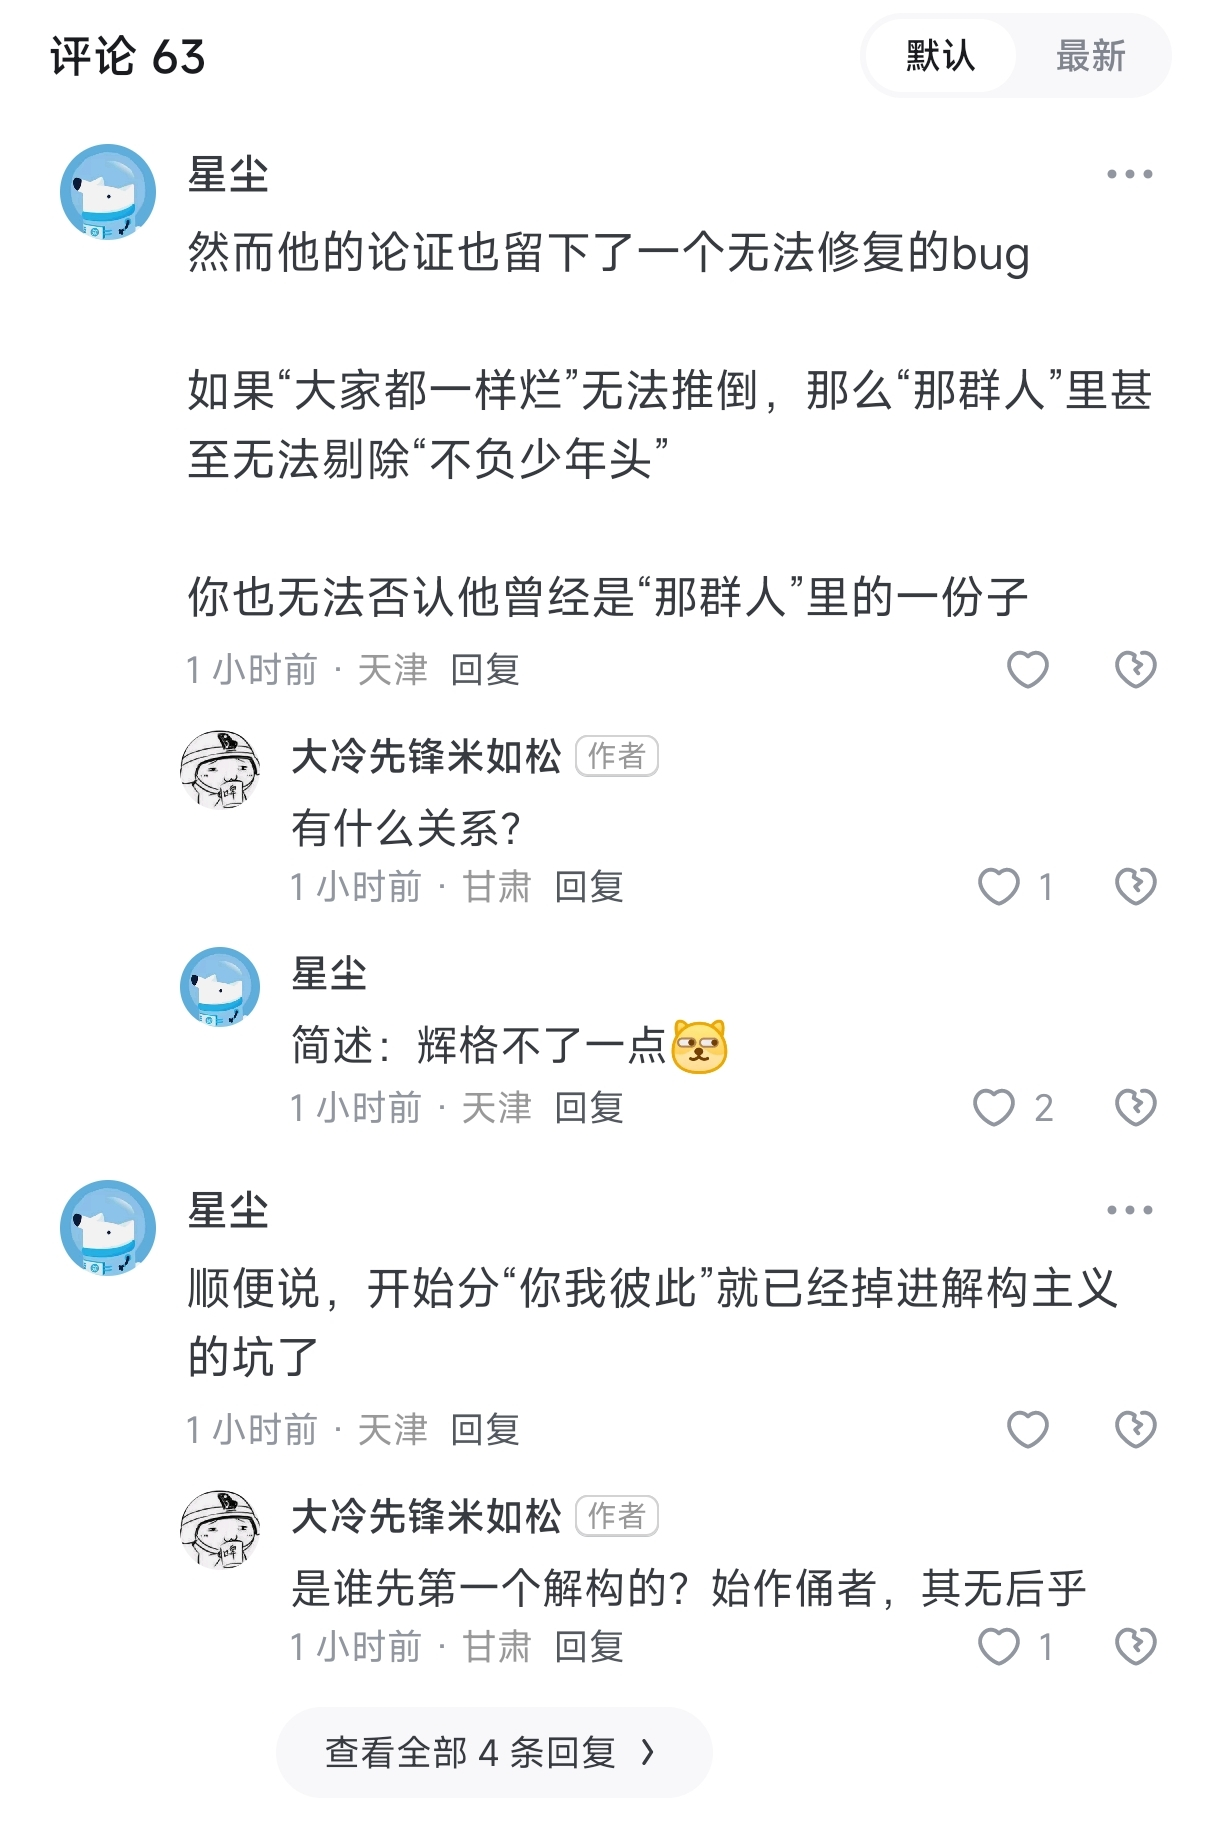Open more options for 星尘's second comment
The width and height of the screenshot is (1220, 1832).
click(x=1130, y=1210)
